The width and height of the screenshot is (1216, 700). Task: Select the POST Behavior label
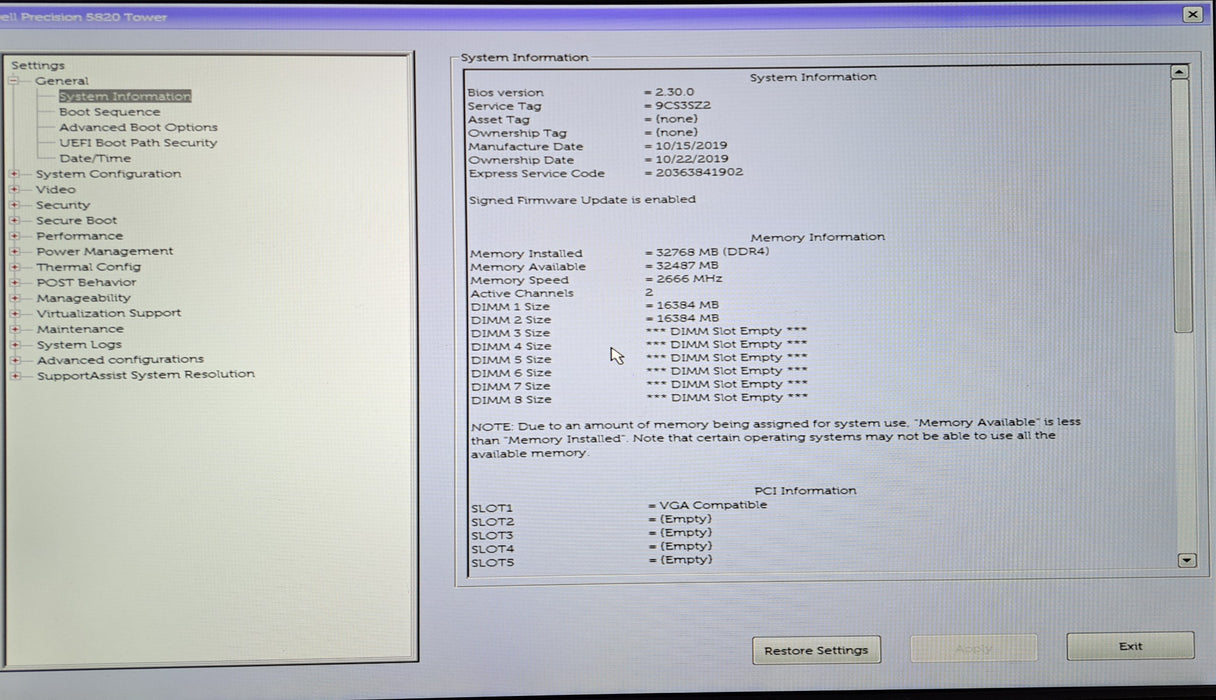coord(87,282)
